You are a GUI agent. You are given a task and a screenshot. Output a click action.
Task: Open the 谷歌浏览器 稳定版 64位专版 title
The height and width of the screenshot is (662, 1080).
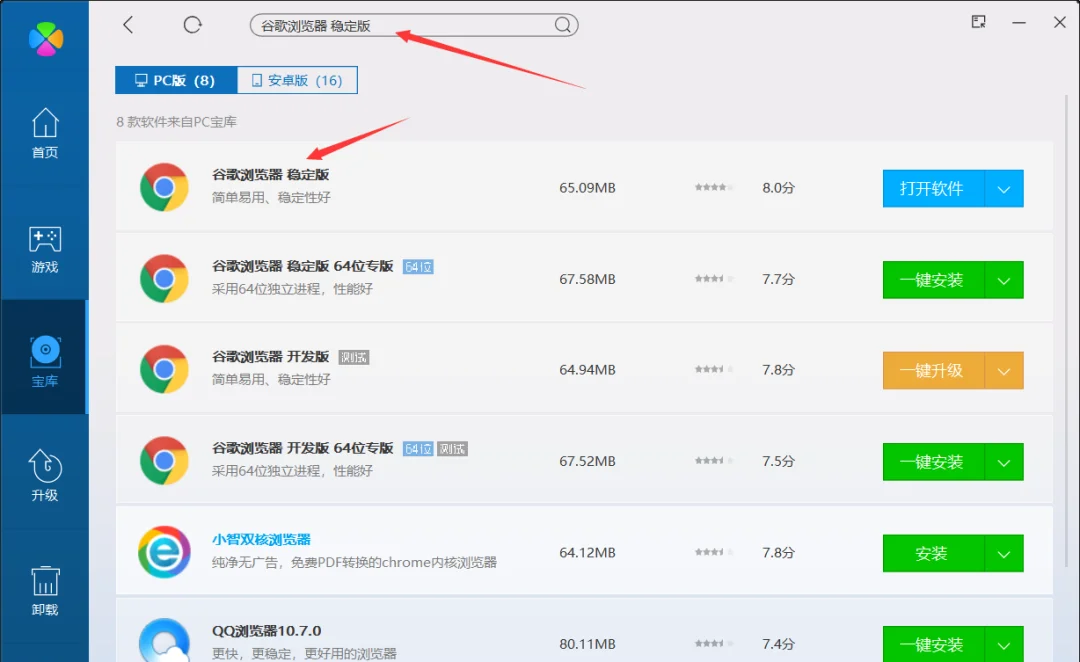click(x=302, y=266)
